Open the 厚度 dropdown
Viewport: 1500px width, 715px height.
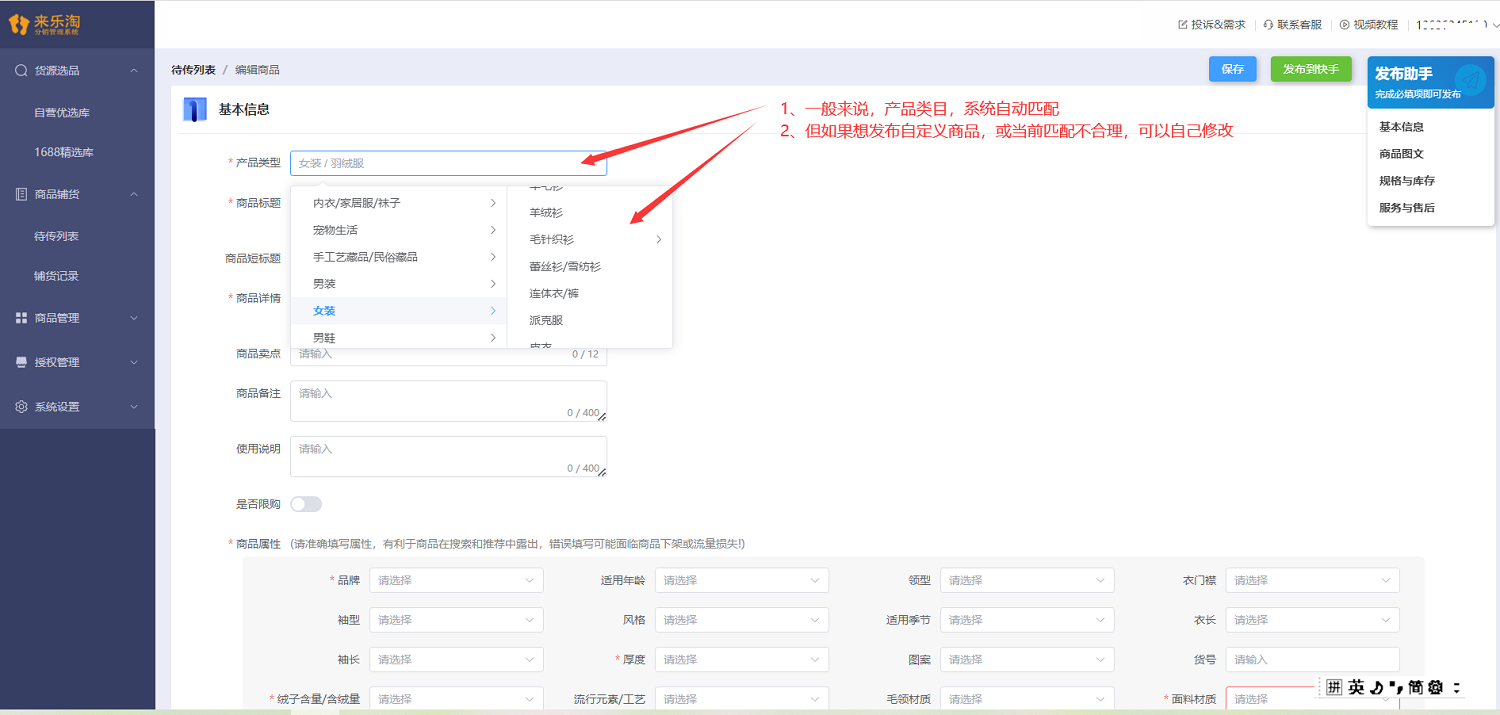pyautogui.click(x=742, y=660)
